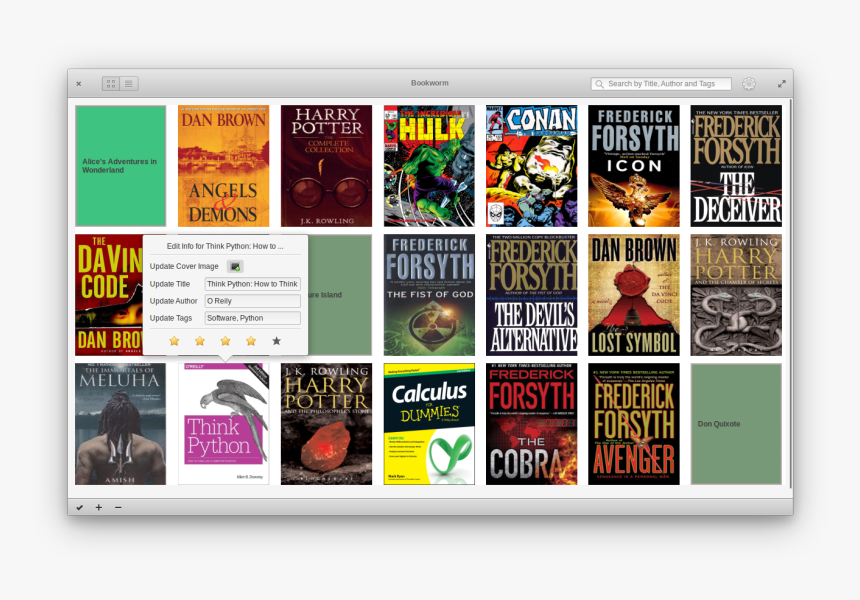Set rating to one star

click(x=174, y=341)
